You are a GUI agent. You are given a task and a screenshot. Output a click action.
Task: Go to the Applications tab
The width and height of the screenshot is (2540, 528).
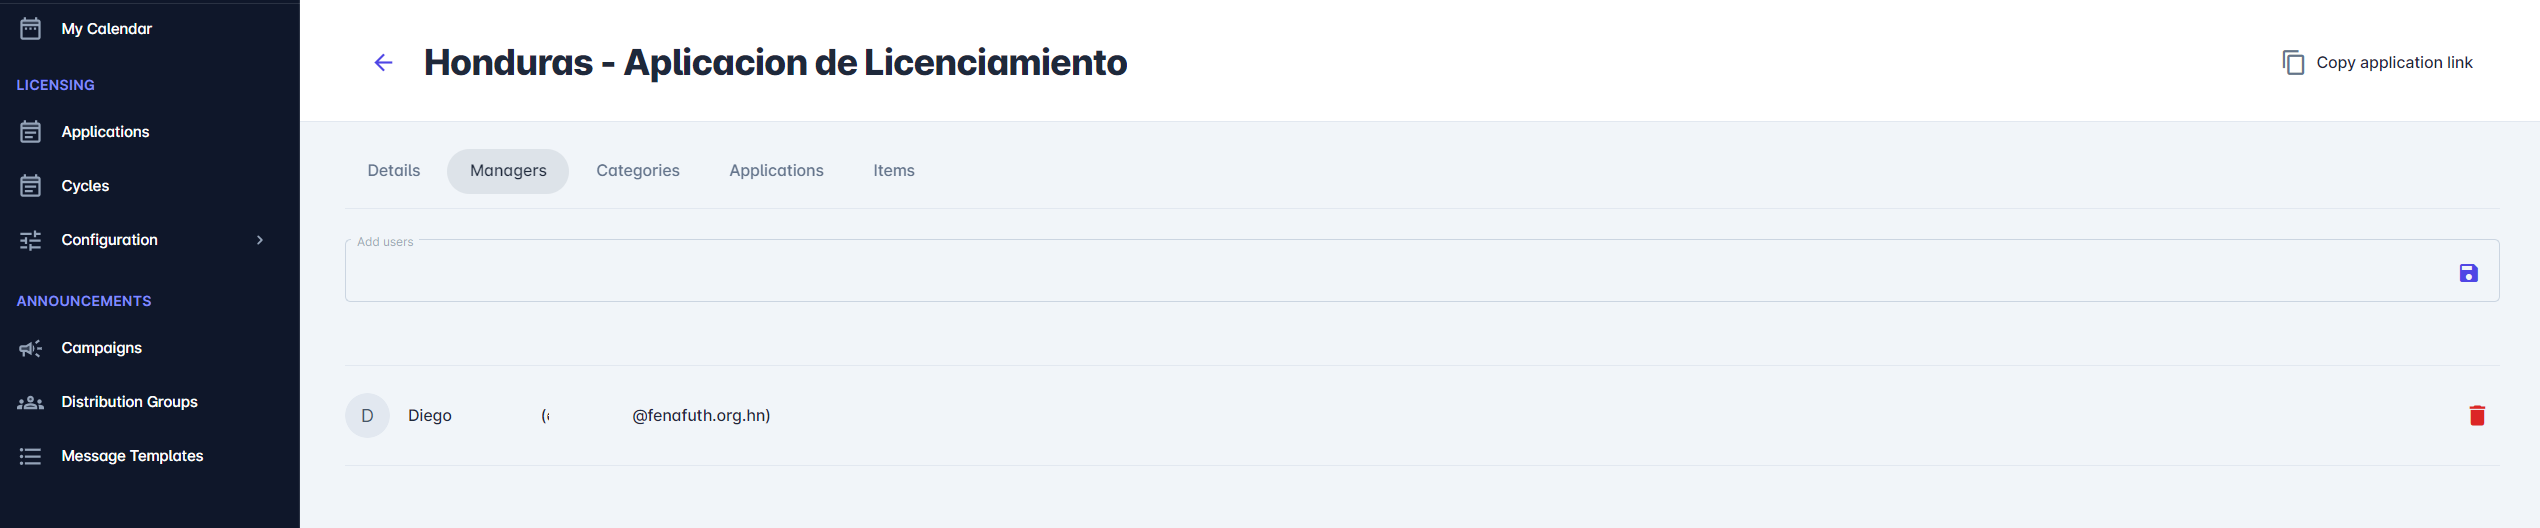[x=776, y=171]
